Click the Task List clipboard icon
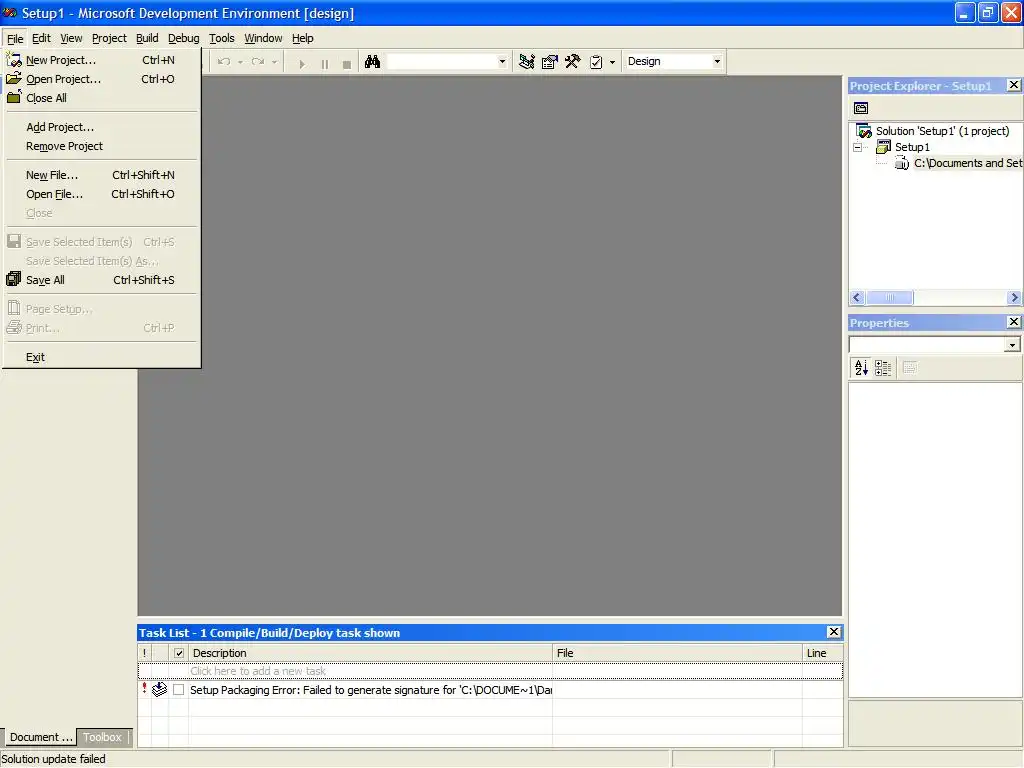This screenshot has width=1024, height=768. click(596, 61)
